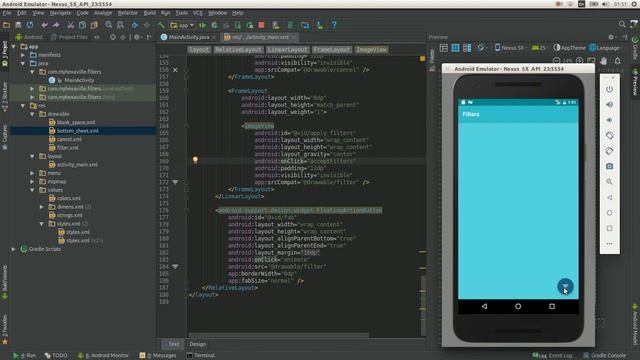Expand the manifests folder
This screenshot has height=360, width=640.
(23, 55)
